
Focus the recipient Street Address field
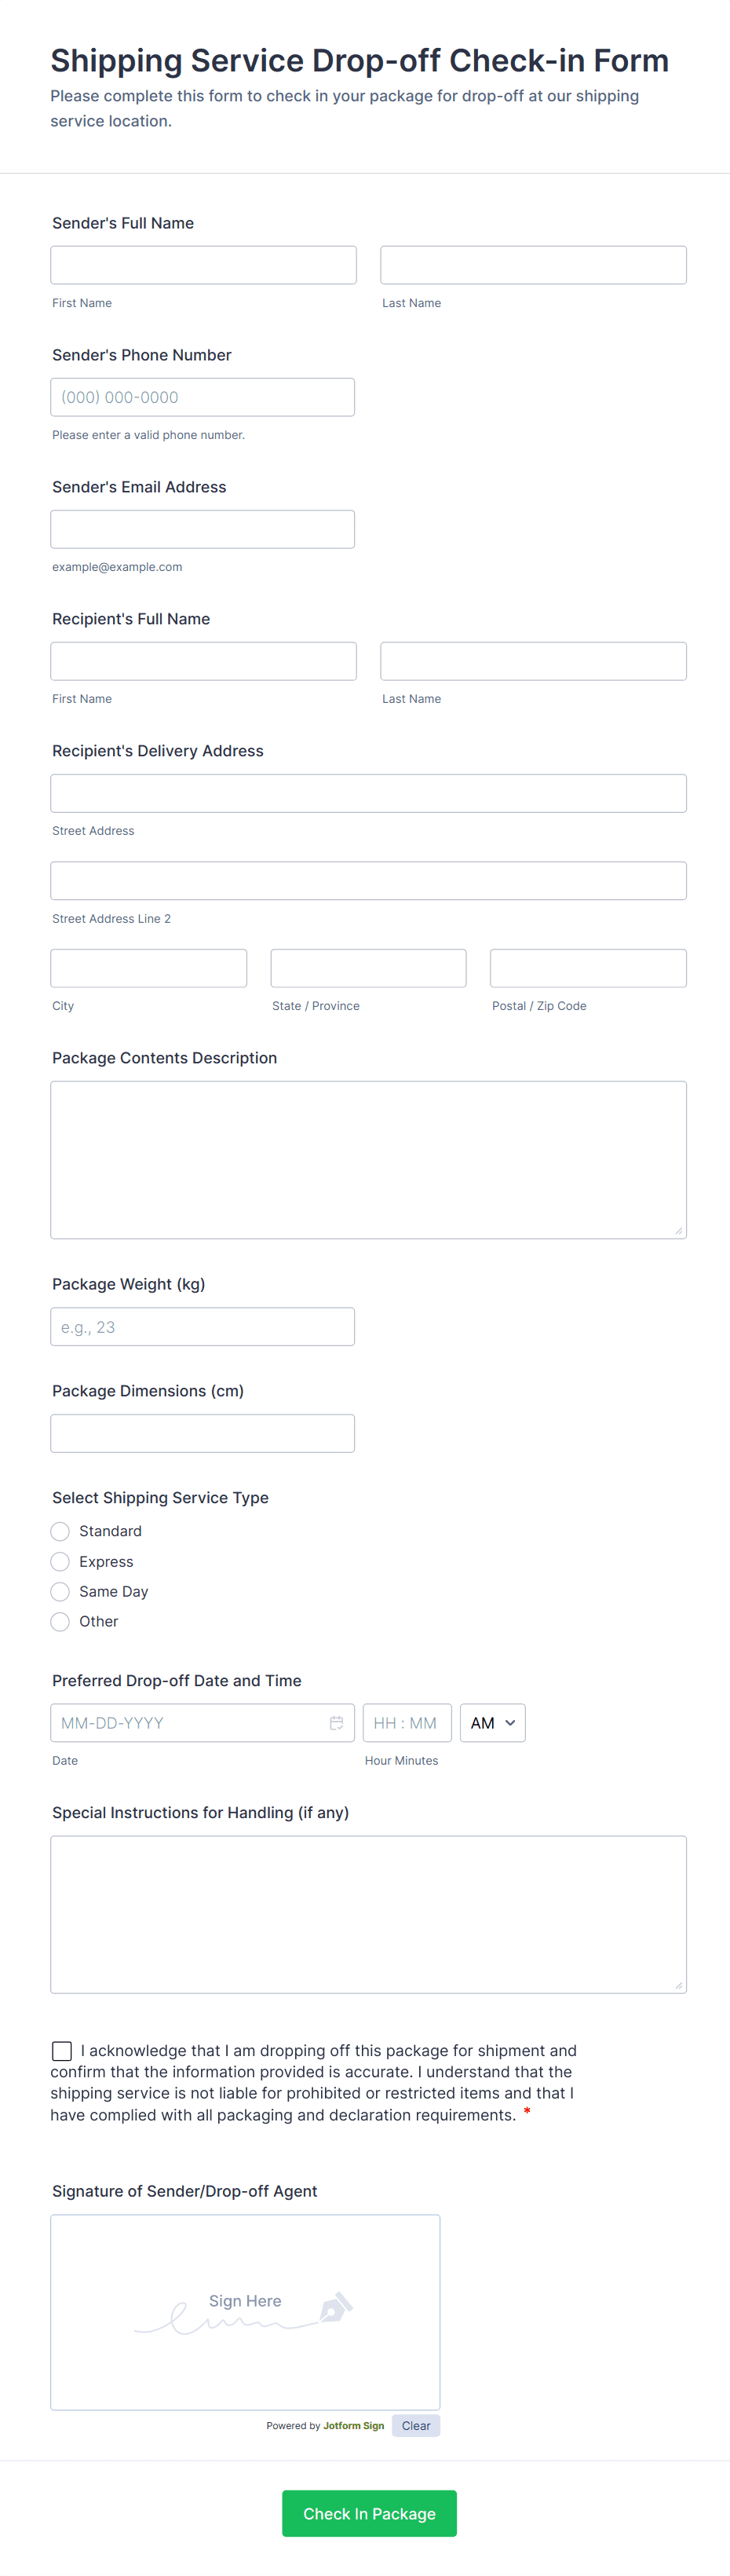click(x=368, y=793)
